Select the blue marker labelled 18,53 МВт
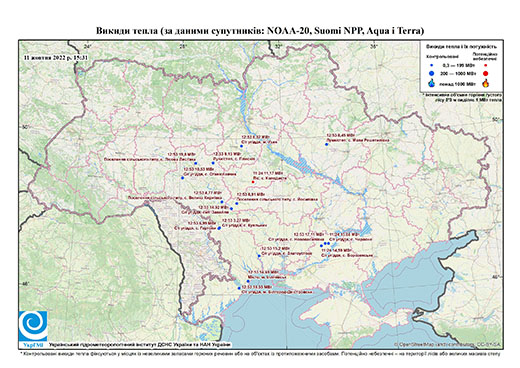Viewport: 520px width, 368px height. 182,178
